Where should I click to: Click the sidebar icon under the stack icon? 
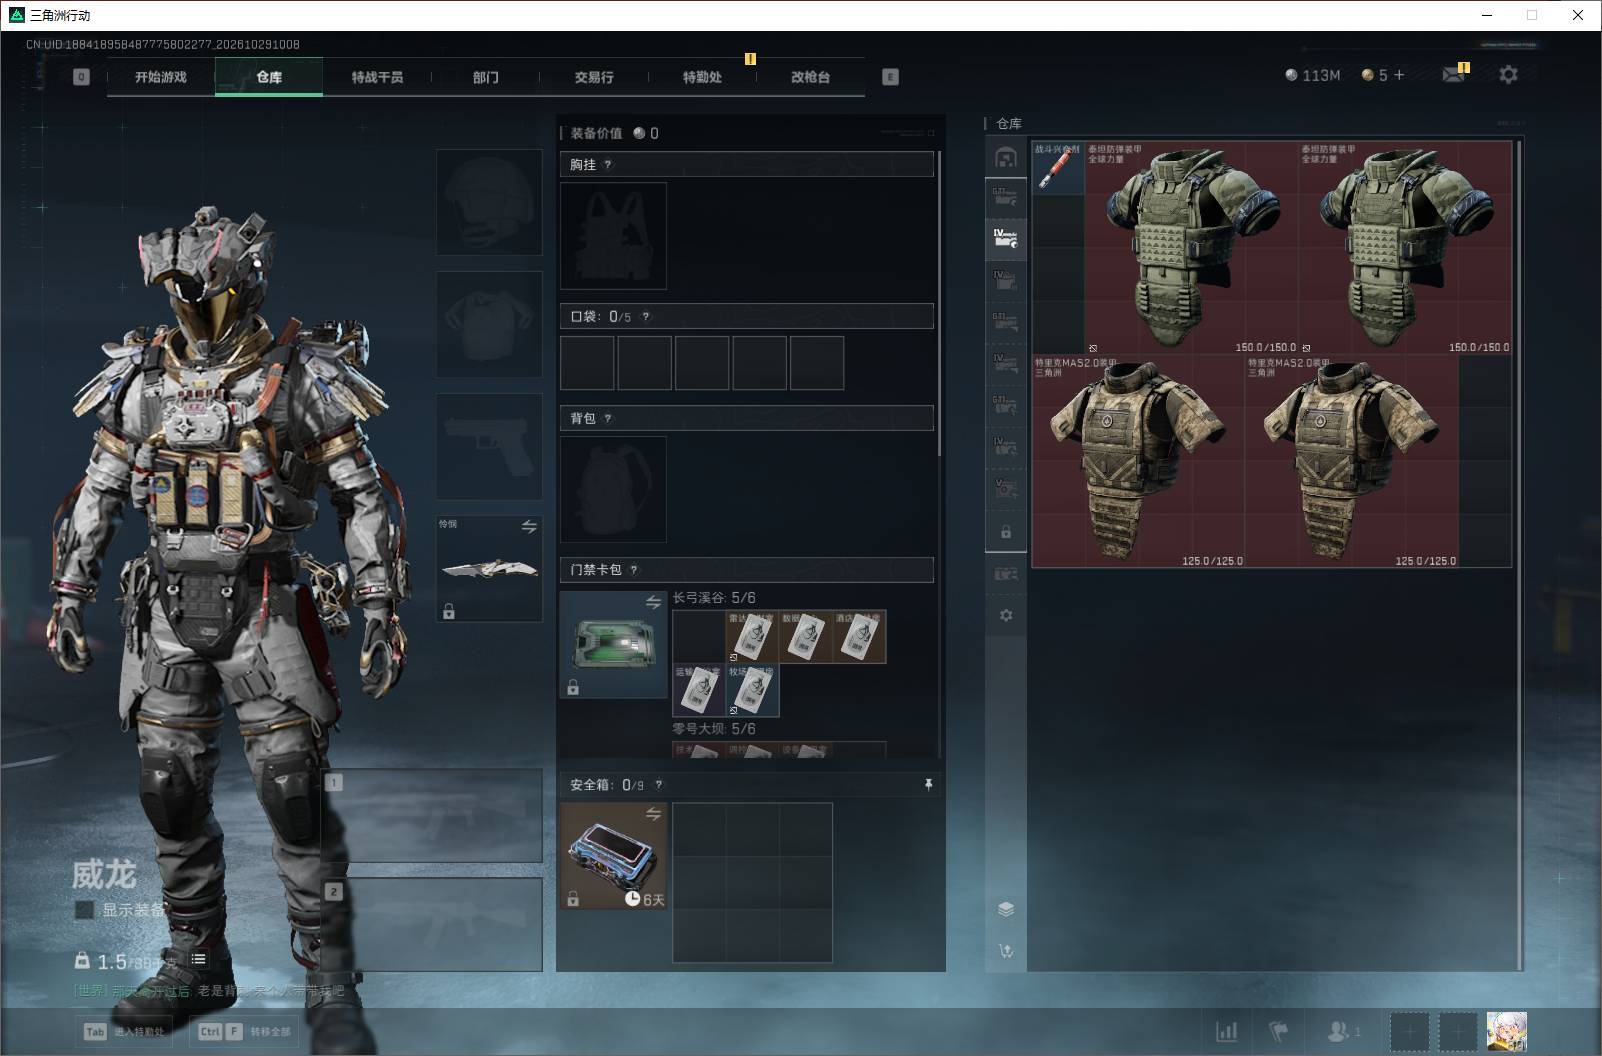pos(1006,950)
